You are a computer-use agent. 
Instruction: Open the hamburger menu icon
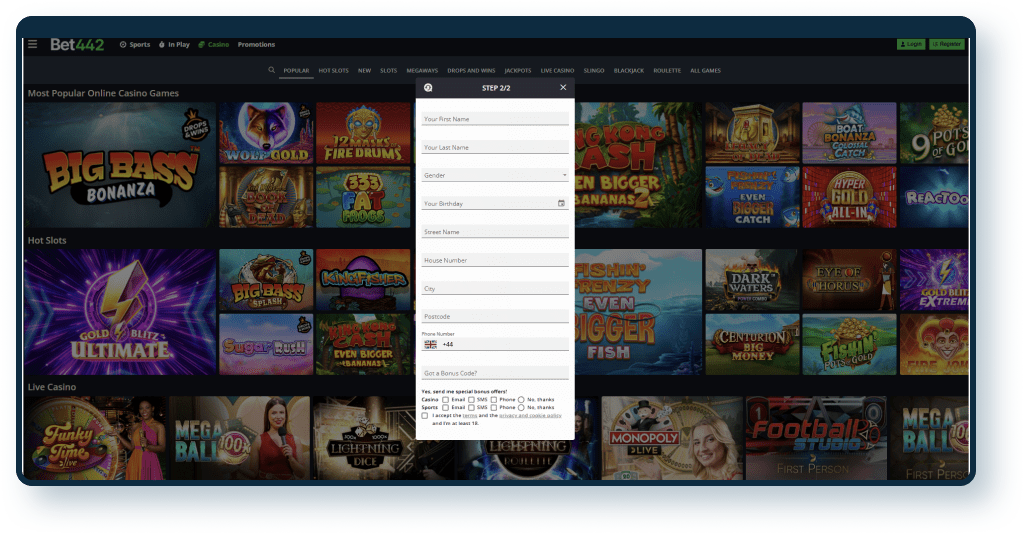[x=33, y=44]
